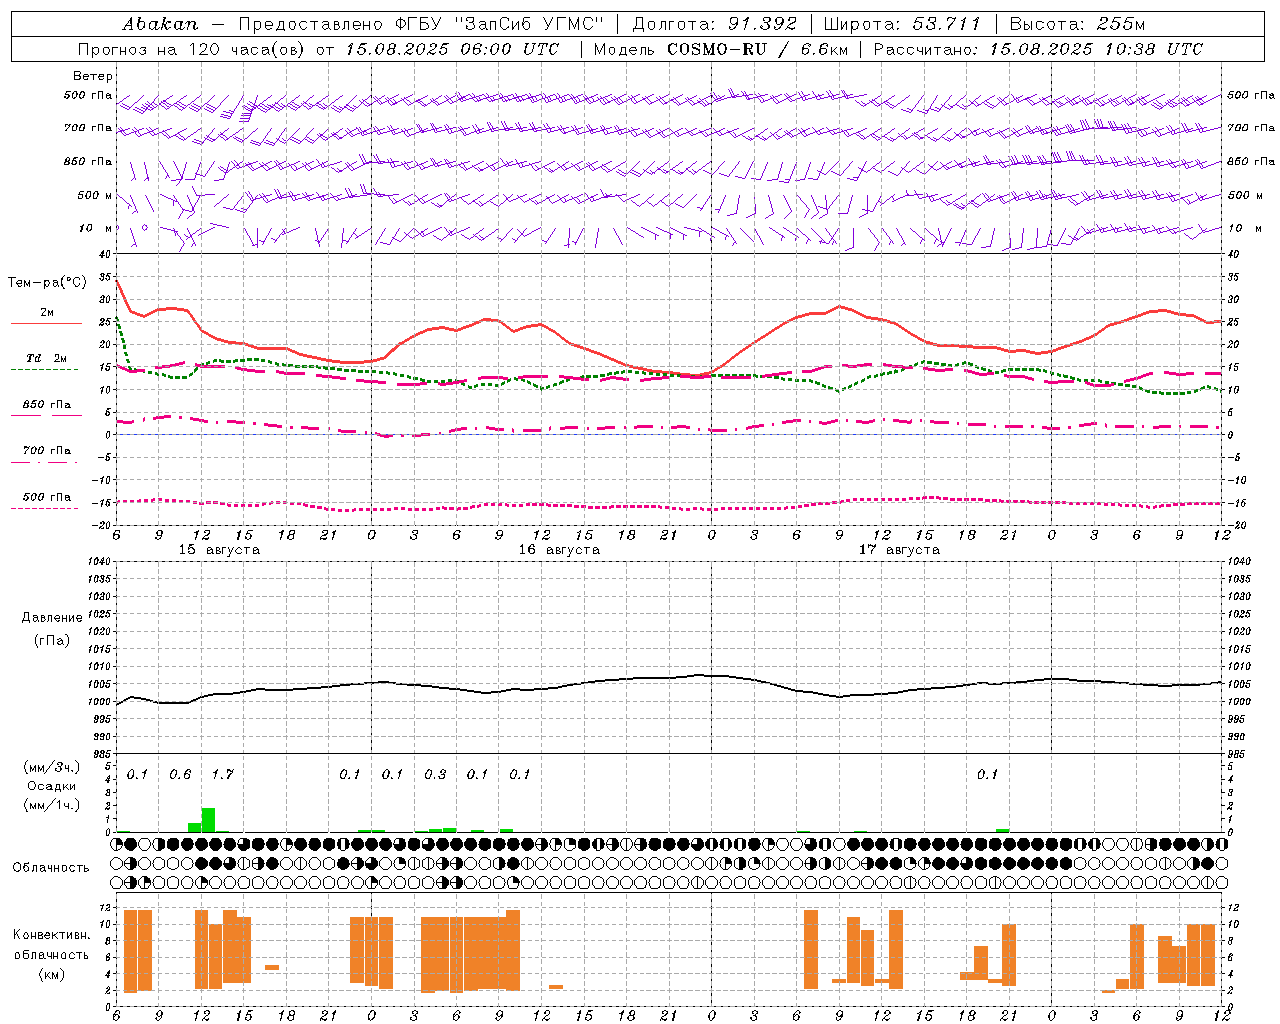Select the "Долгота: 91.392" header field

[x=714, y=23]
